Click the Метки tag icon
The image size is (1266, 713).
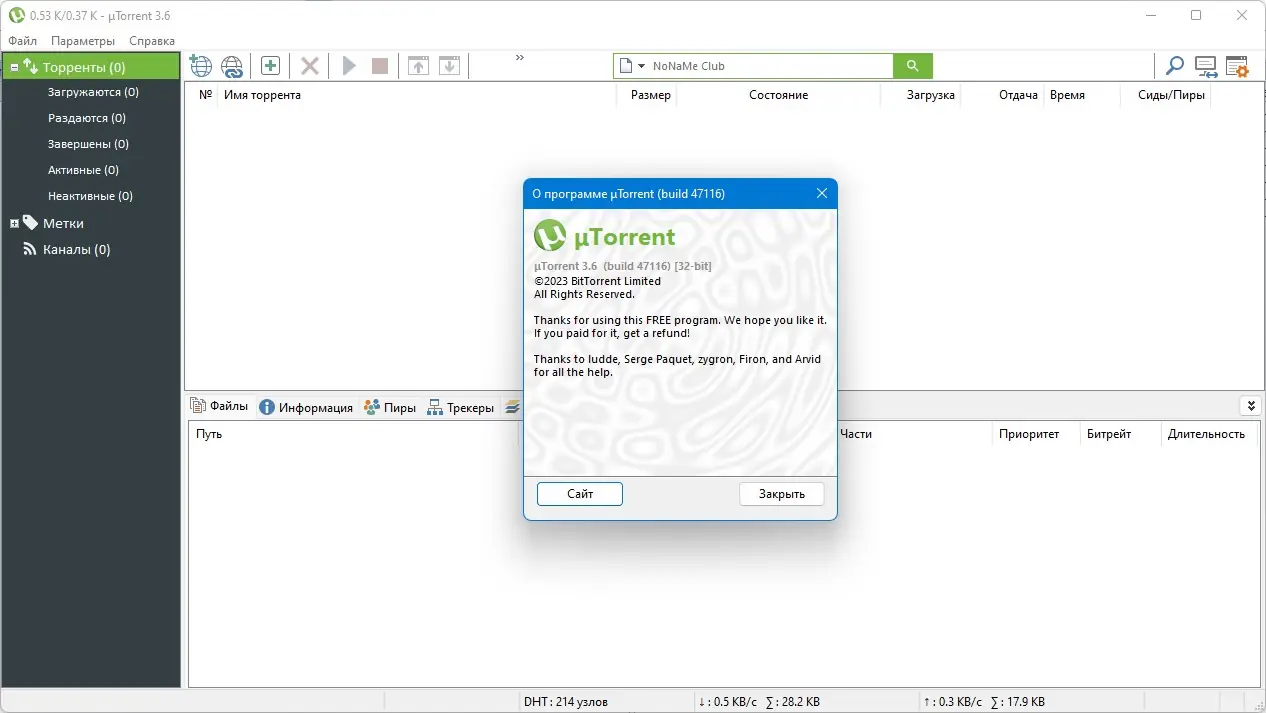(31, 223)
